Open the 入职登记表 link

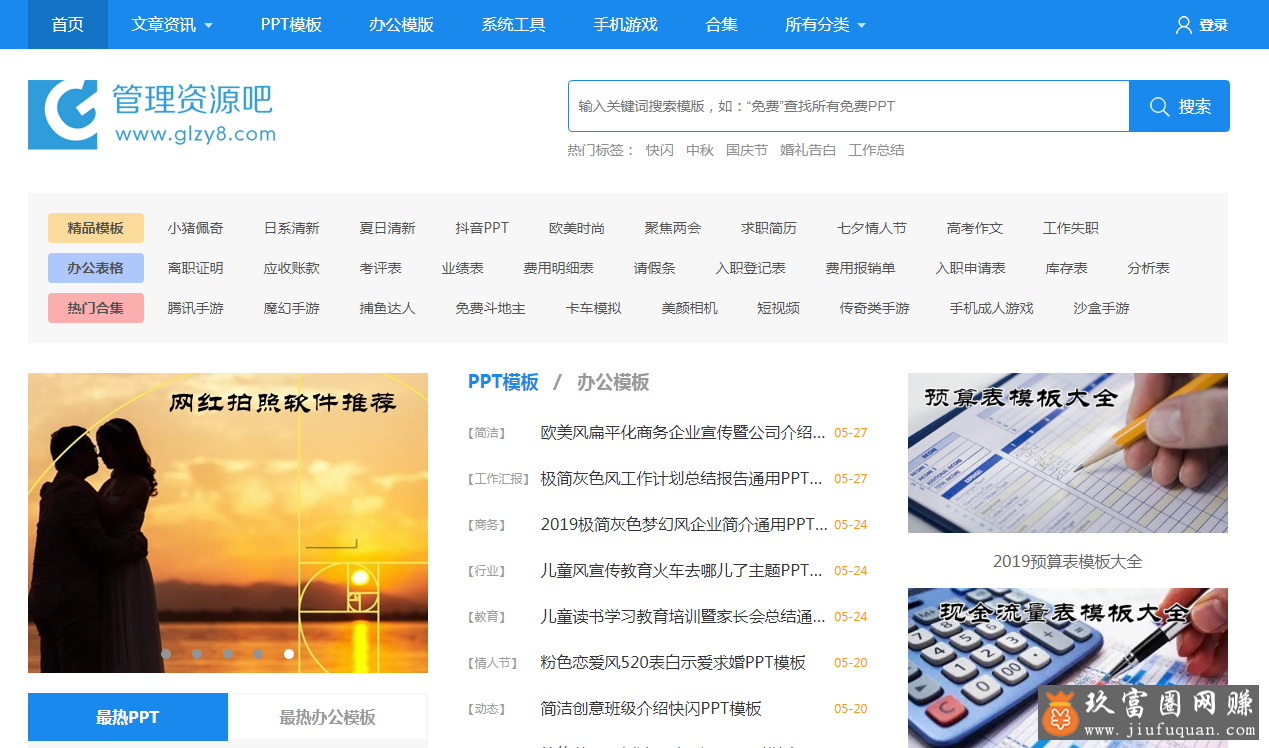tap(750, 268)
